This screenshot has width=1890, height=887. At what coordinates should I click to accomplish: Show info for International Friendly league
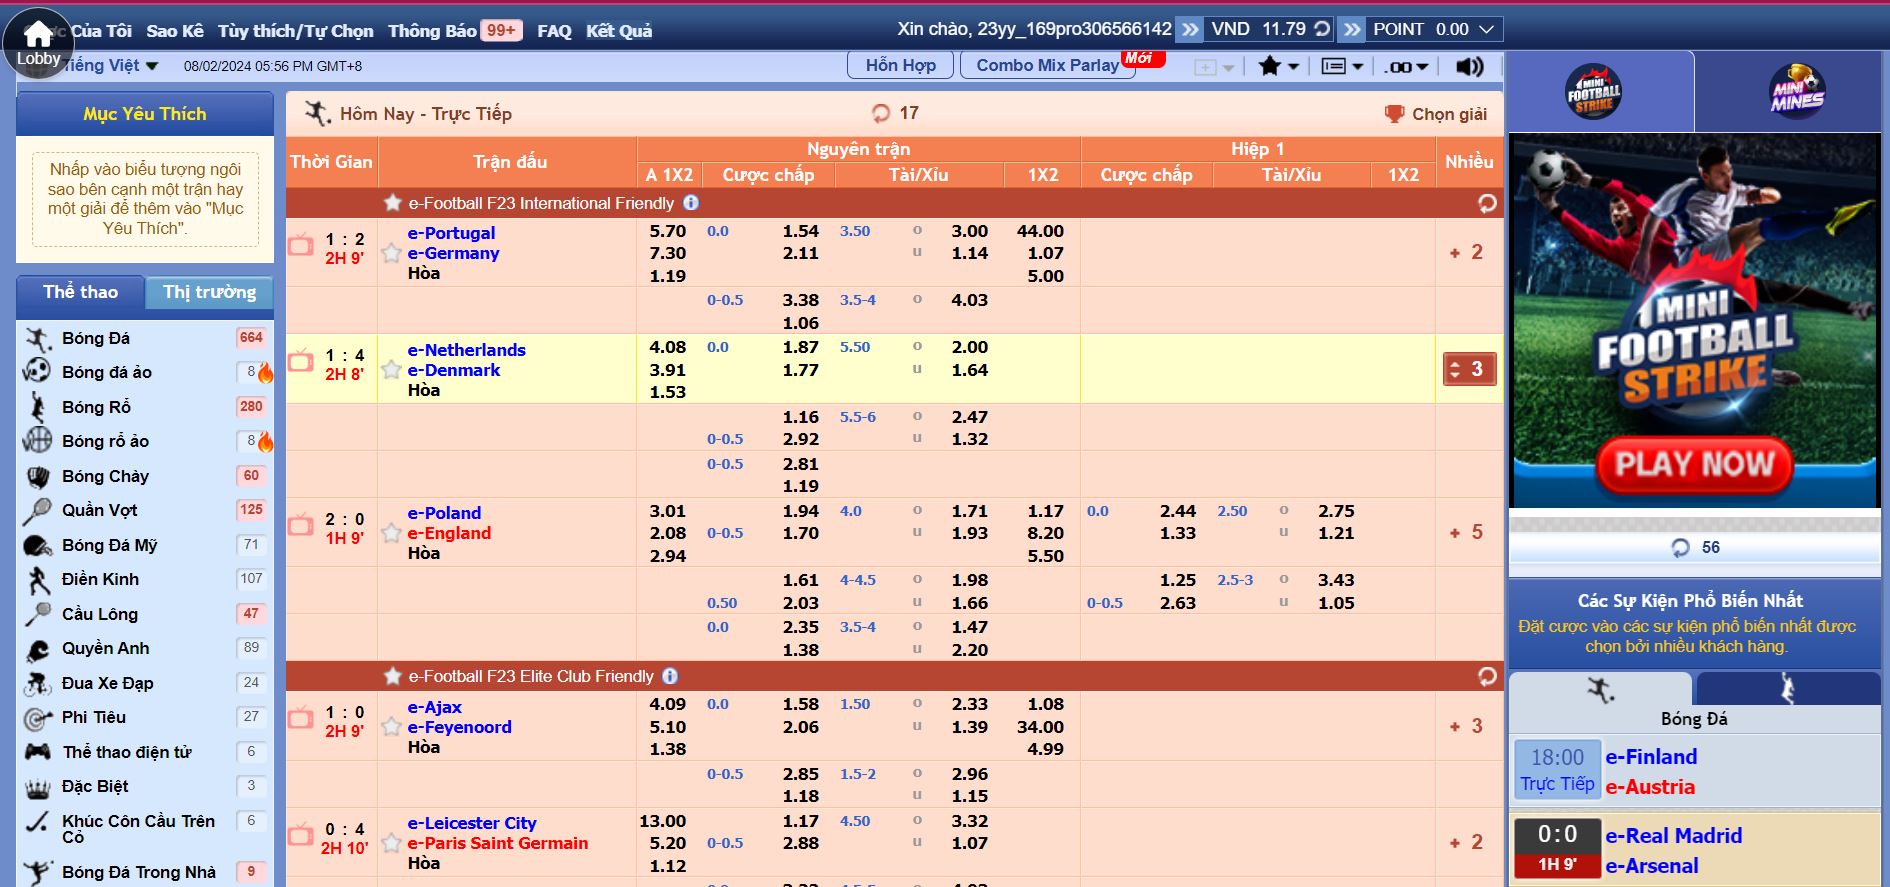click(x=691, y=203)
